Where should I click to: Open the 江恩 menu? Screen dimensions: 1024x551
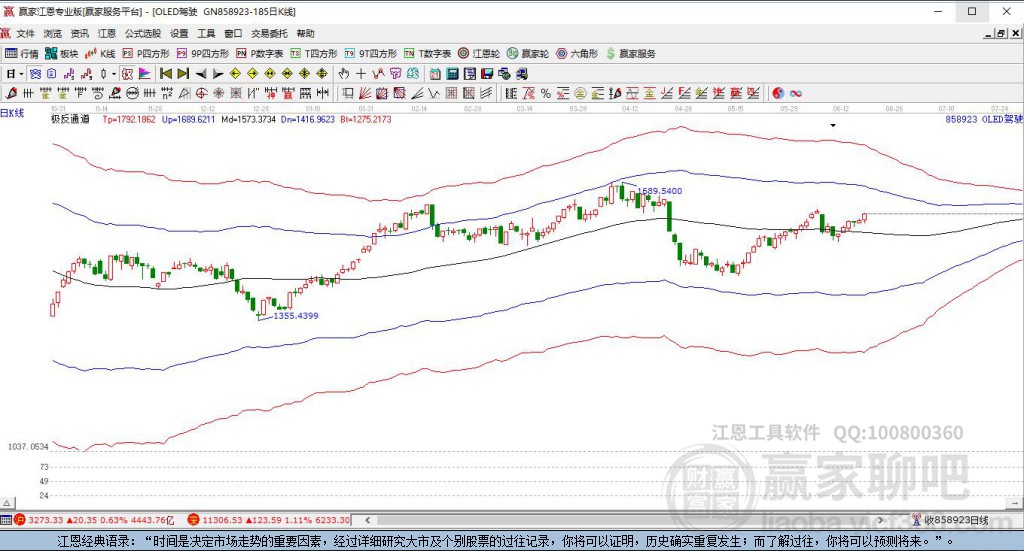tap(106, 33)
